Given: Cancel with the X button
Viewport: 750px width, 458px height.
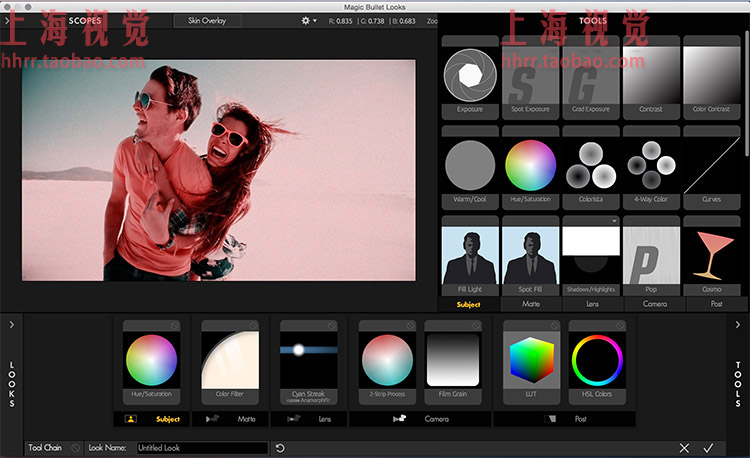Looking at the screenshot, I should [684, 448].
